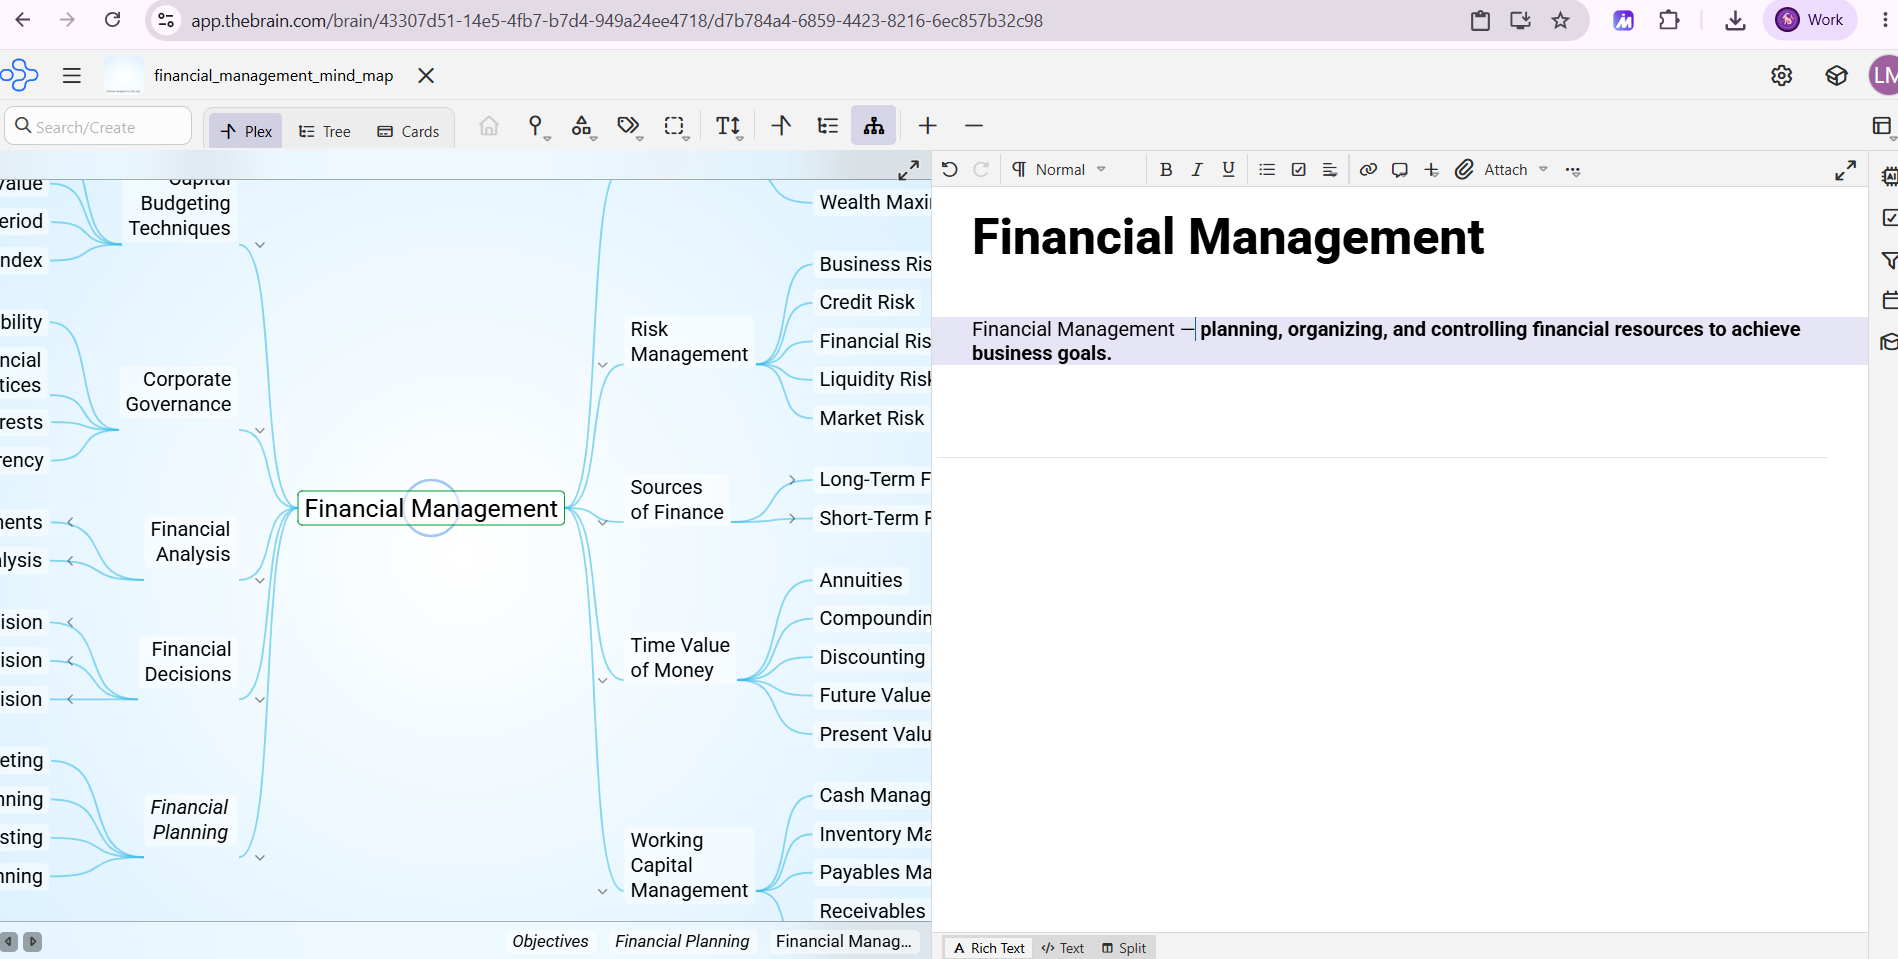Insert a bulleted list in notes
The image size is (1898, 959).
click(x=1267, y=170)
